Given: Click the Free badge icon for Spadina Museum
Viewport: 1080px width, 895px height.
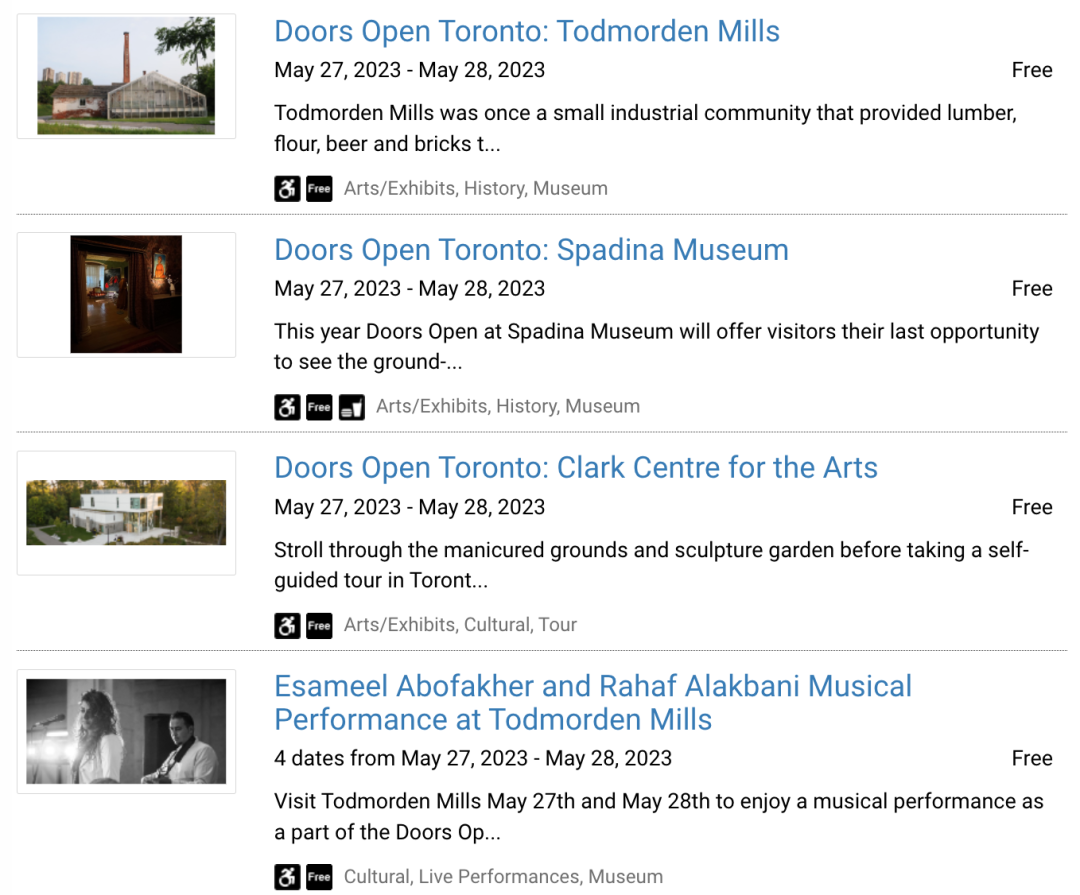Looking at the screenshot, I should point(319,407).
